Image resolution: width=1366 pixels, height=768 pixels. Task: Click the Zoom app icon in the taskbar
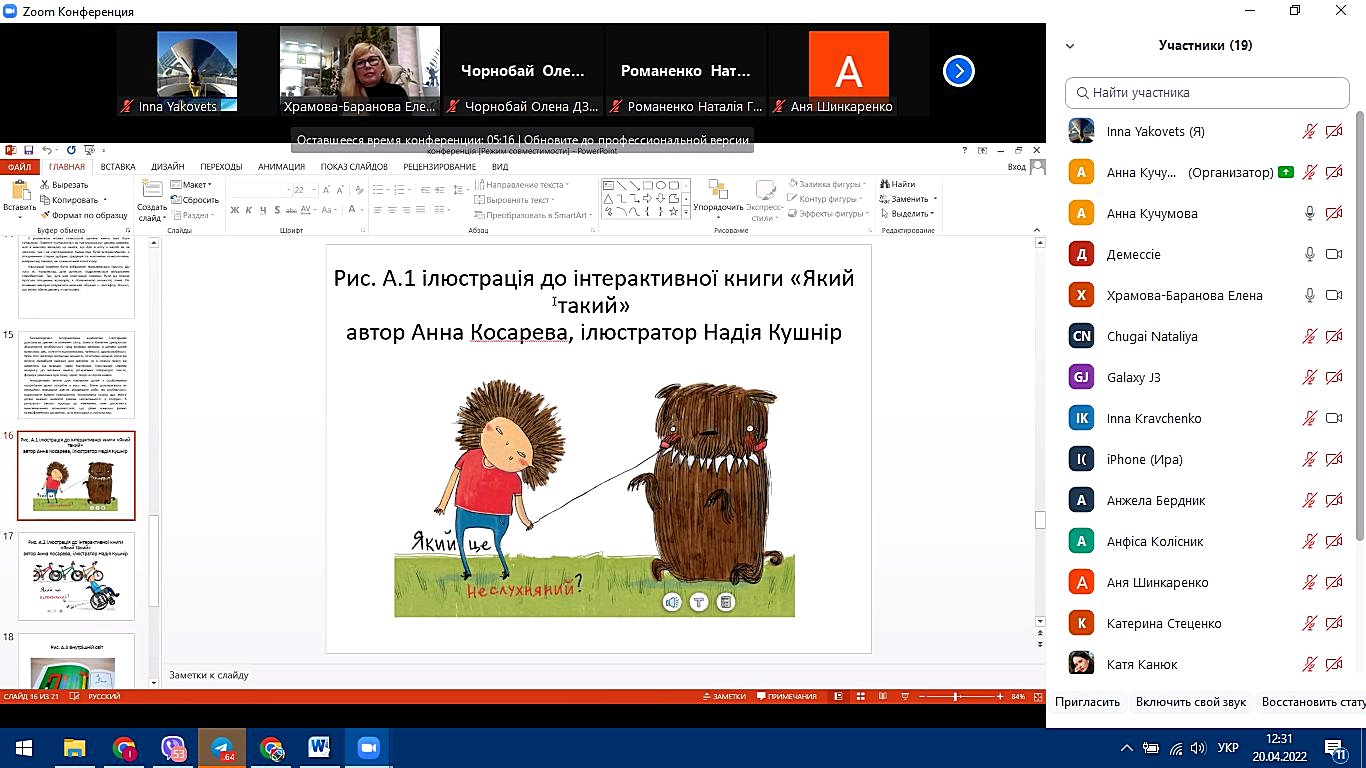pos(368,748)
